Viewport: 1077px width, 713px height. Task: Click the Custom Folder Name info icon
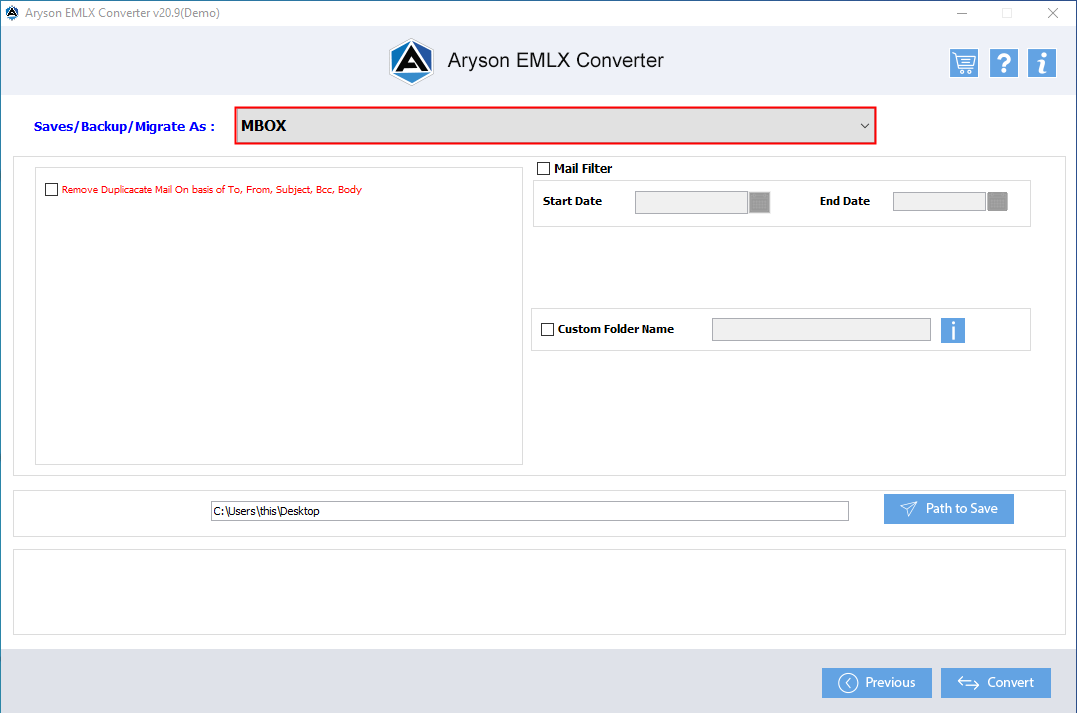point(952,330)
